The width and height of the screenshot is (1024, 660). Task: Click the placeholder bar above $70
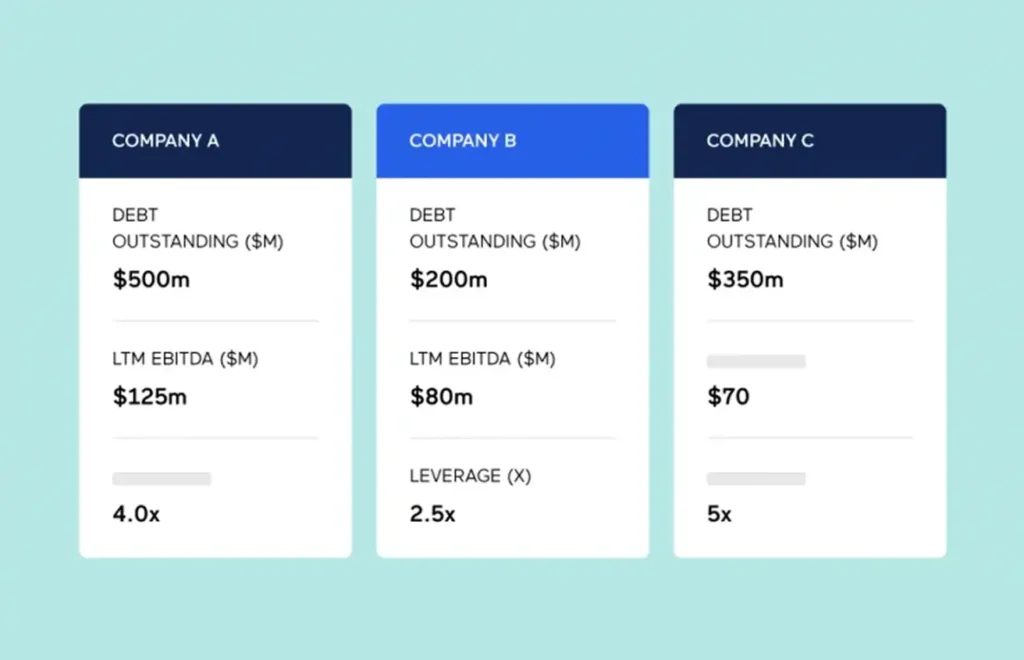coord(756,361)
